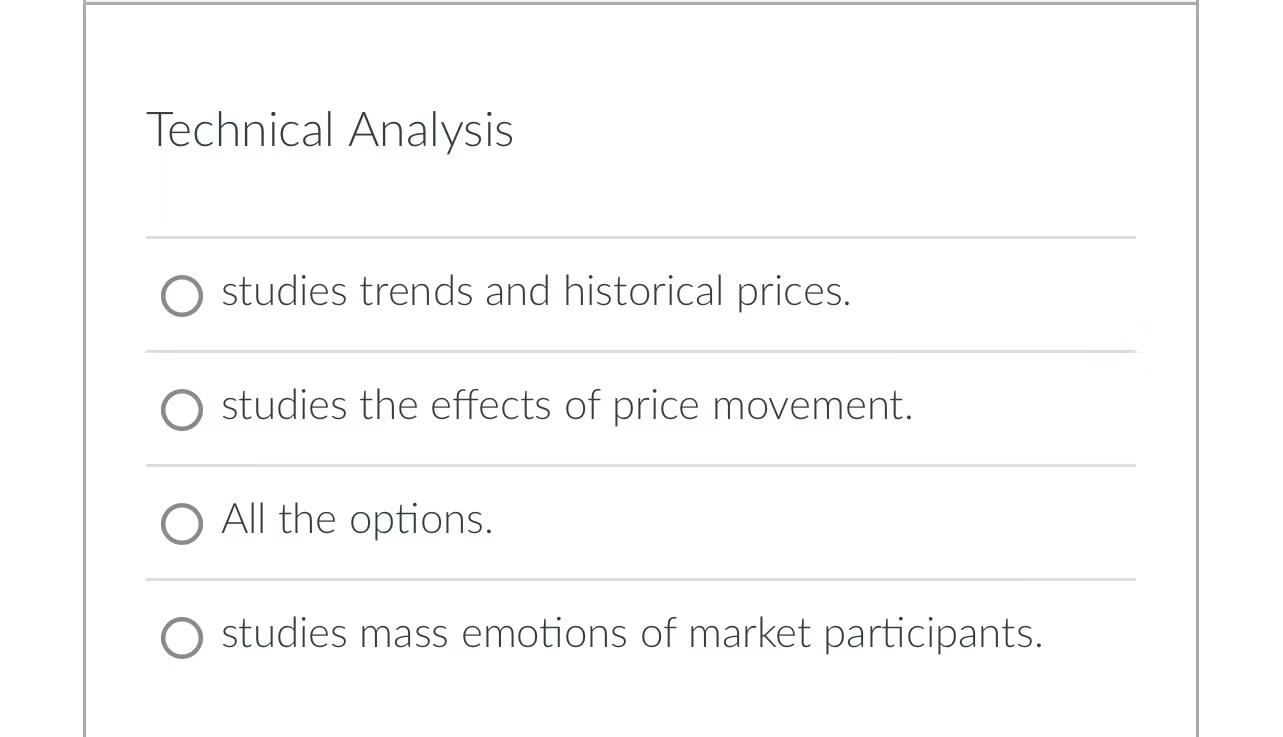Select 'studies mass emotions of market participants'
The width and height of the screenshot is (1283, 737).
pyautogui.click(x=181, y=637)
